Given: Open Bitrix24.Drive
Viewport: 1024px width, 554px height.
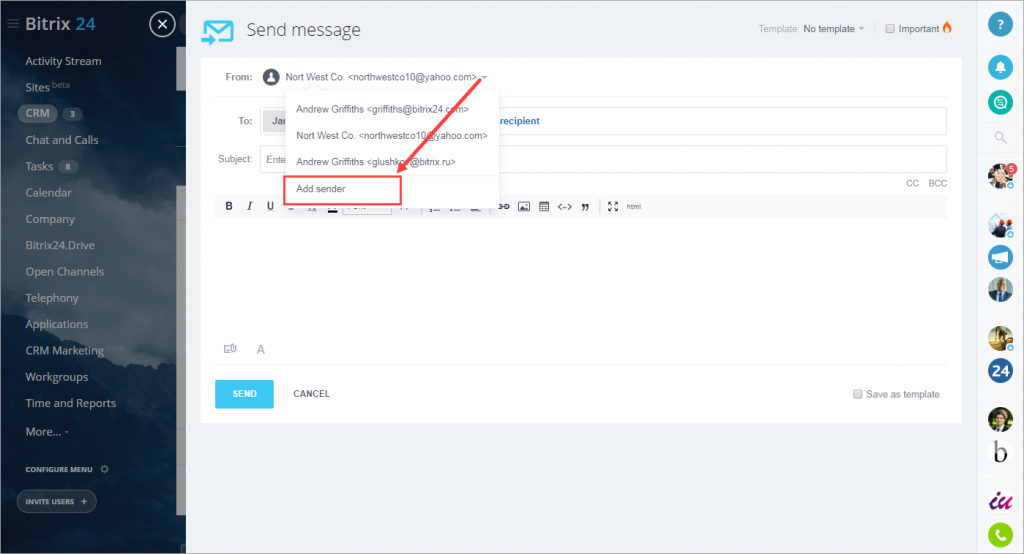Looking at the screenshot, I should (60, 245).
